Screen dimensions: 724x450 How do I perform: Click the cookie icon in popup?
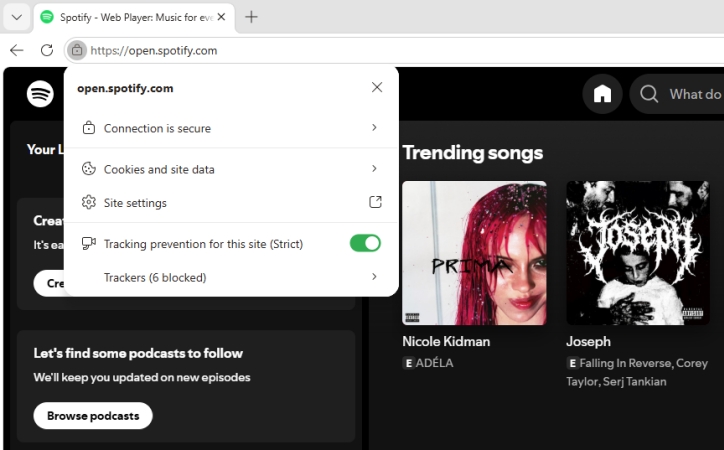click(89, 169)
